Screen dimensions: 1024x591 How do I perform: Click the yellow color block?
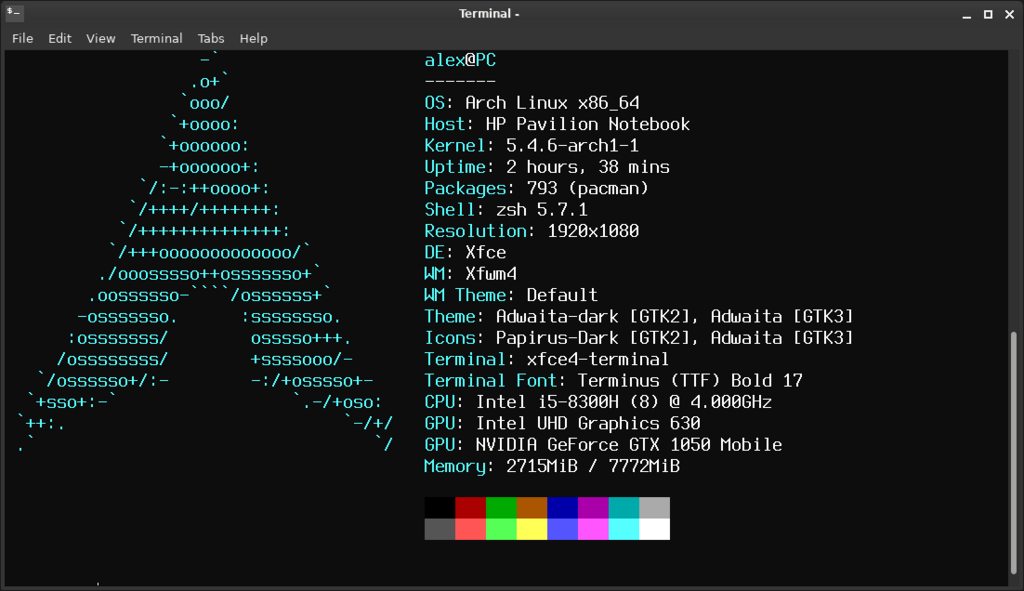532,529
